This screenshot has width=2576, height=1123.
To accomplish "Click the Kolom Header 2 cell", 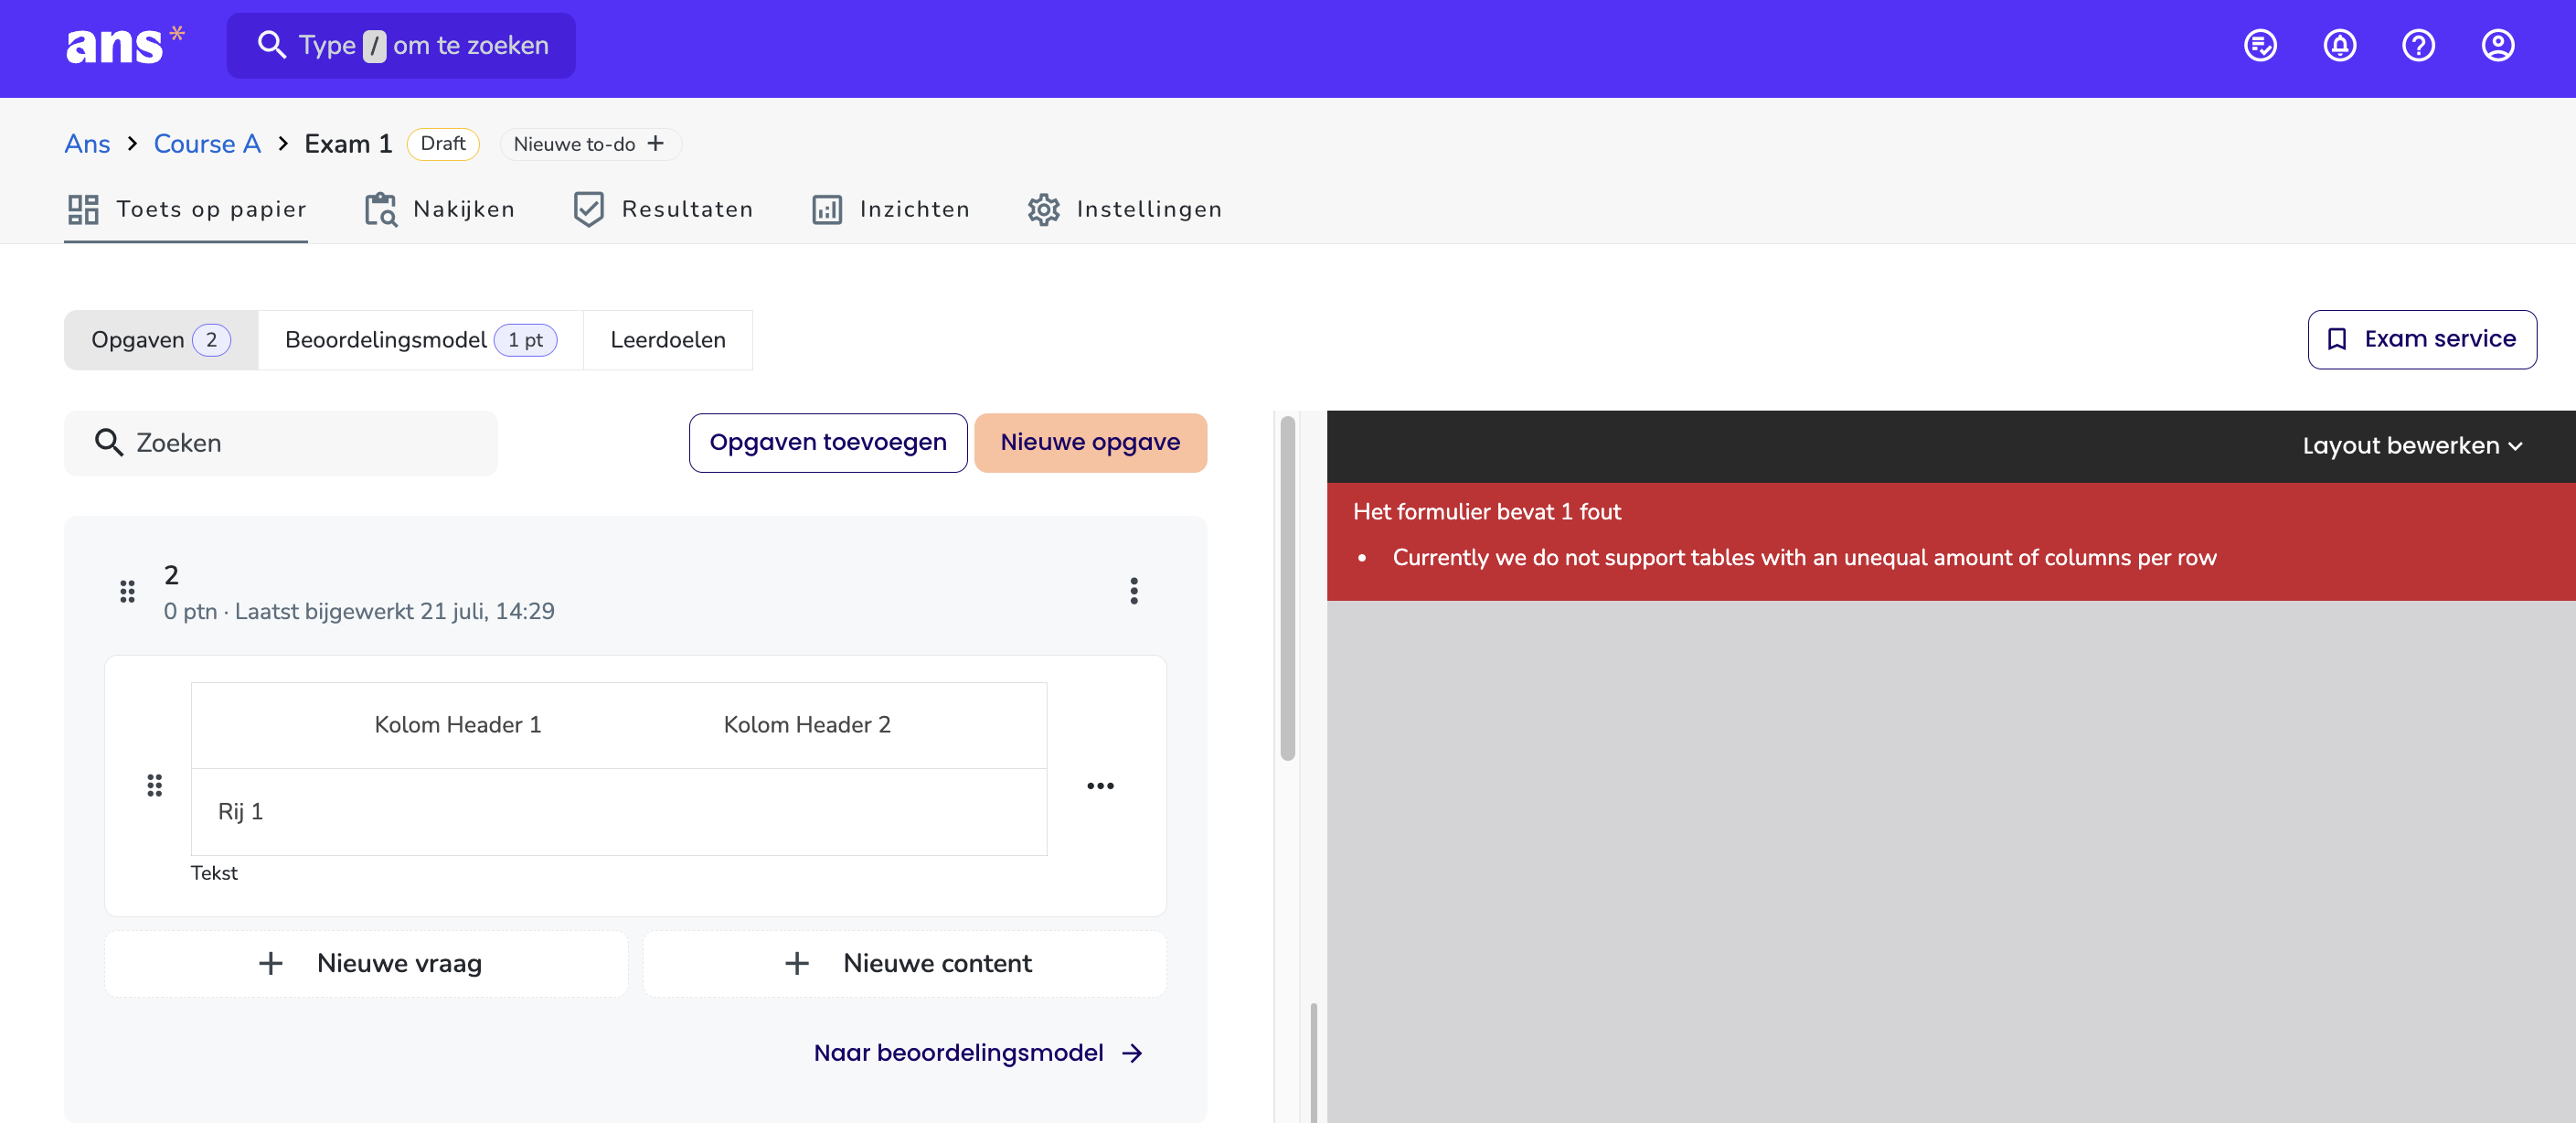I will click(x=807, y=725).
